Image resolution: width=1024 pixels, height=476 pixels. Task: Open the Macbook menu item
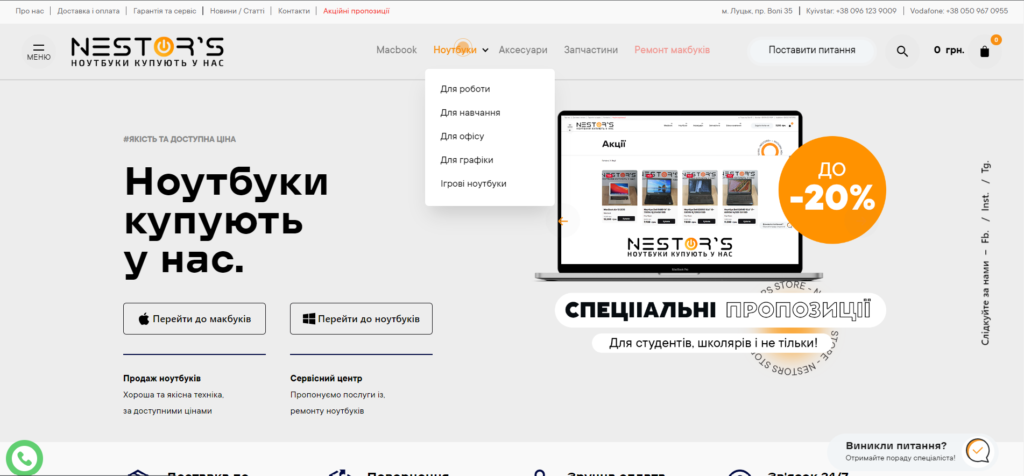point(396,50)
